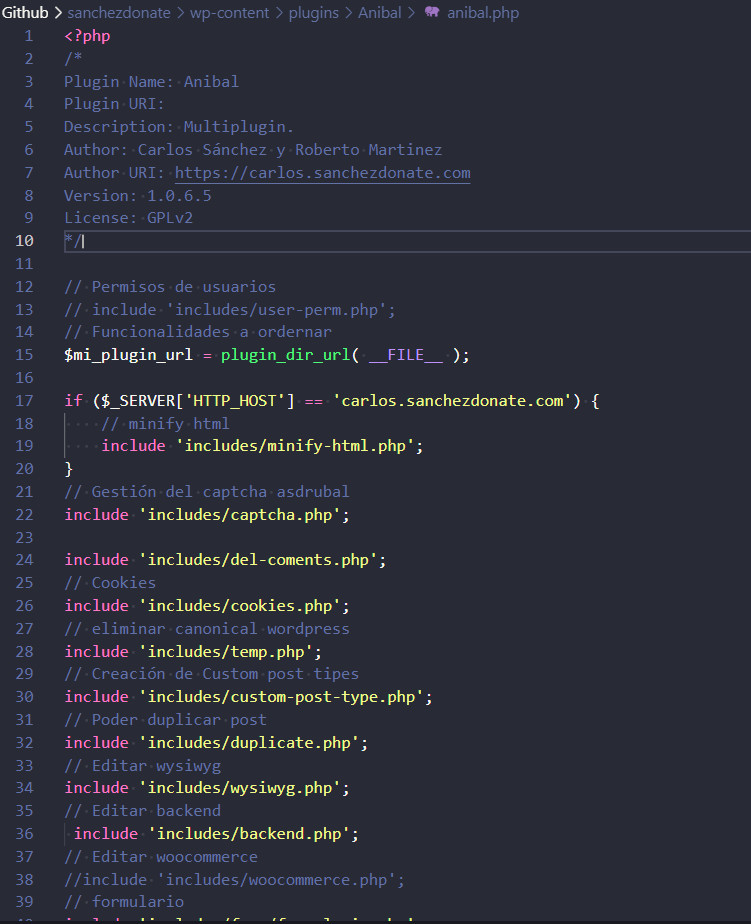Viewport: 751px width, 924px height.
Task: Click '// Permisos de usuarios' comment
Action: [x=170, y=287]
